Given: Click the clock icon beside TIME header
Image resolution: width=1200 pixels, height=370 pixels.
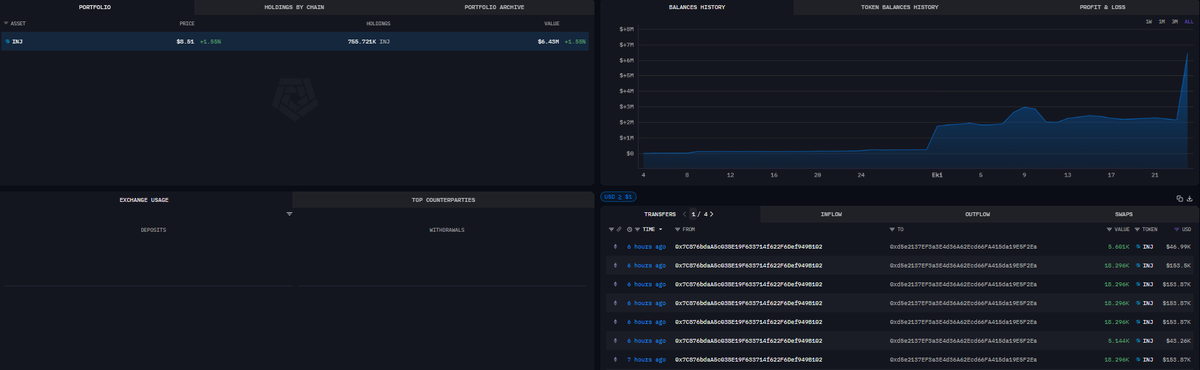Looking at the screenshot, I should click(629, 229).
